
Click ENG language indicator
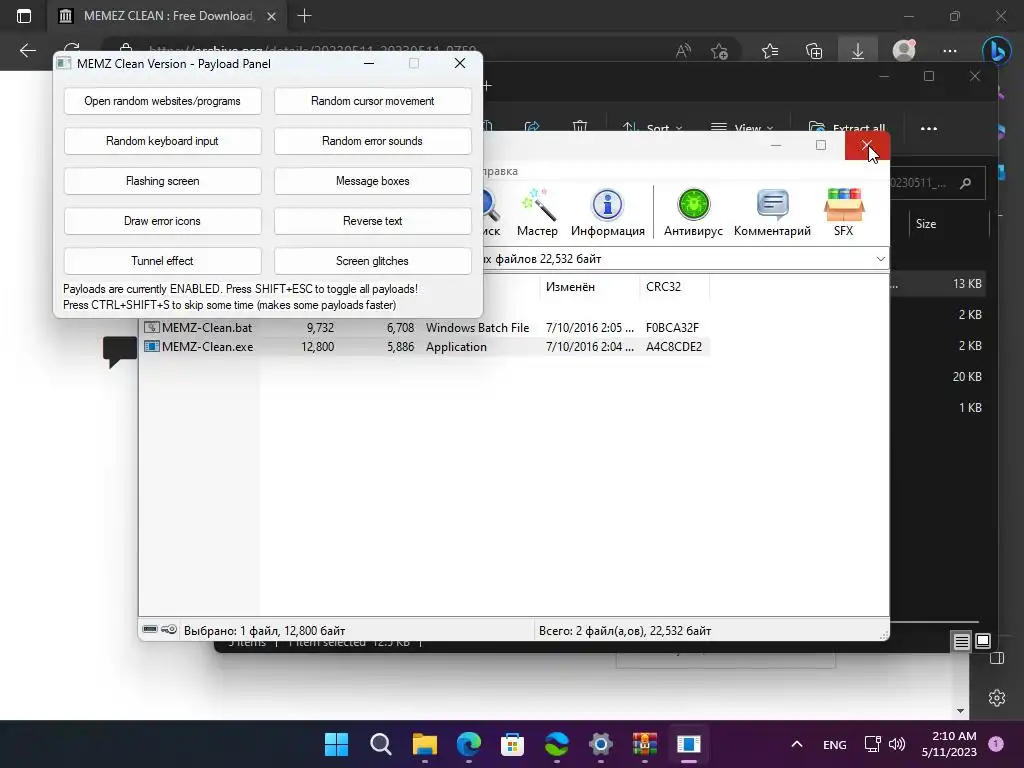click(835, 744)
